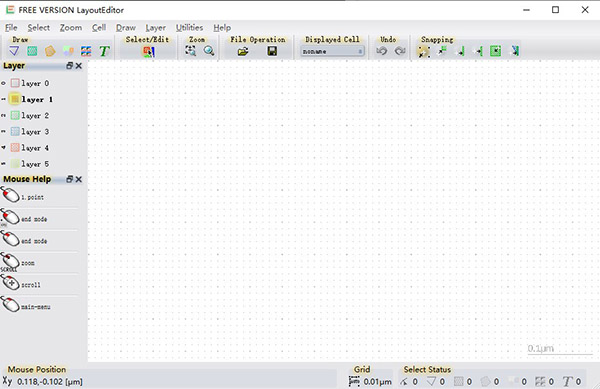Image resolution: width=600 pixels, height=389 pixels.
Task: Toggle the fourth Snapping icon
Action: tap(478, 51)
